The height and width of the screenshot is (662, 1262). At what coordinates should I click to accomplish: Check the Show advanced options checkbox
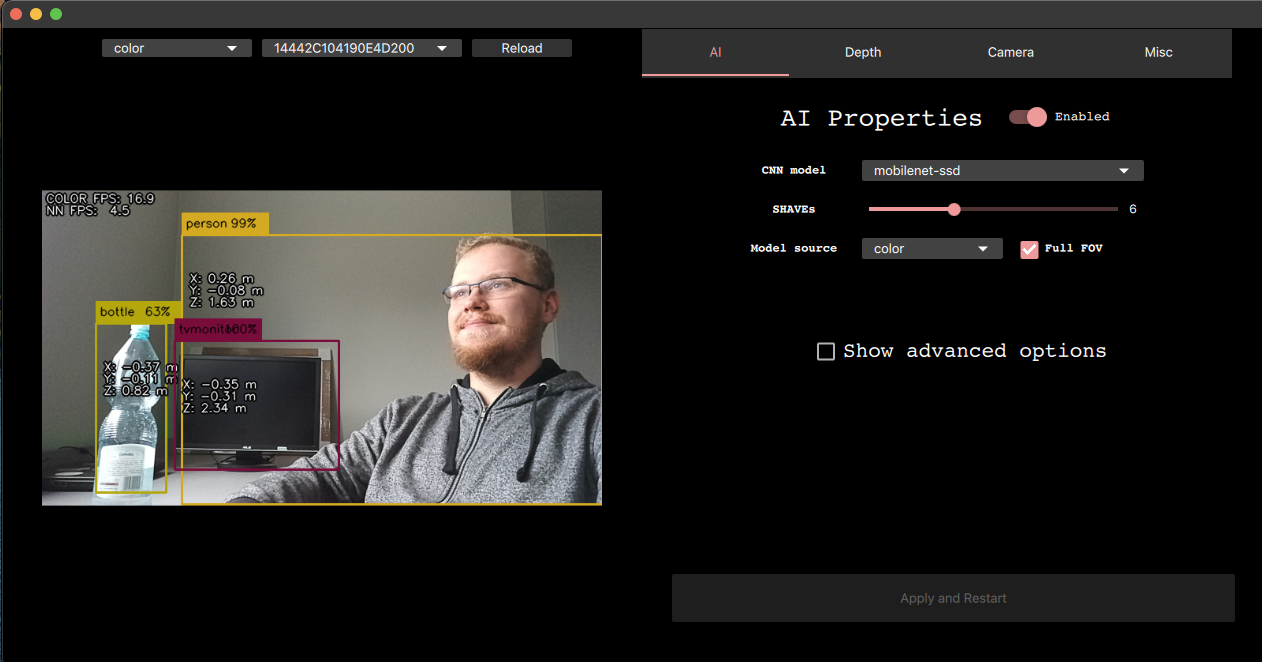tap(826, 351)
